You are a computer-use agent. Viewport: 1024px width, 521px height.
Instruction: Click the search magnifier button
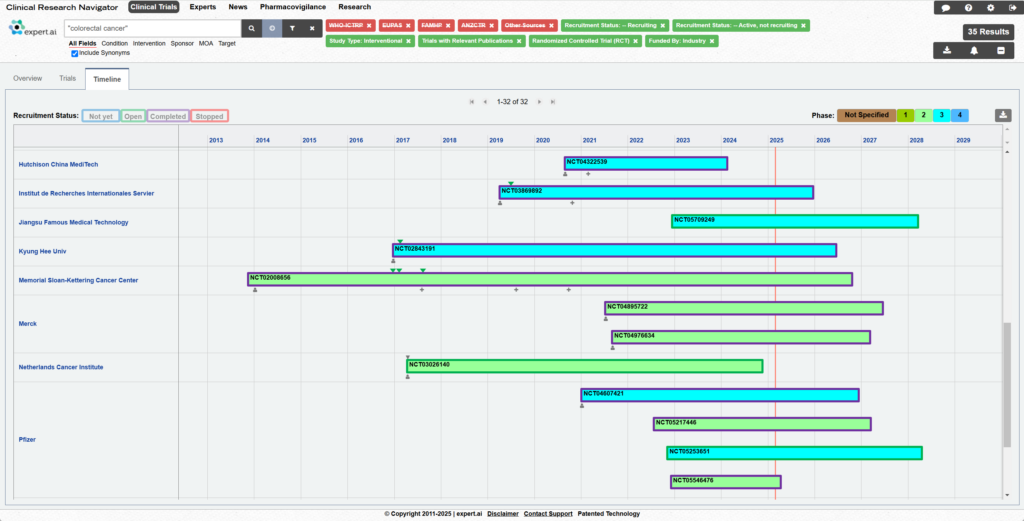(x=251, y=29)
